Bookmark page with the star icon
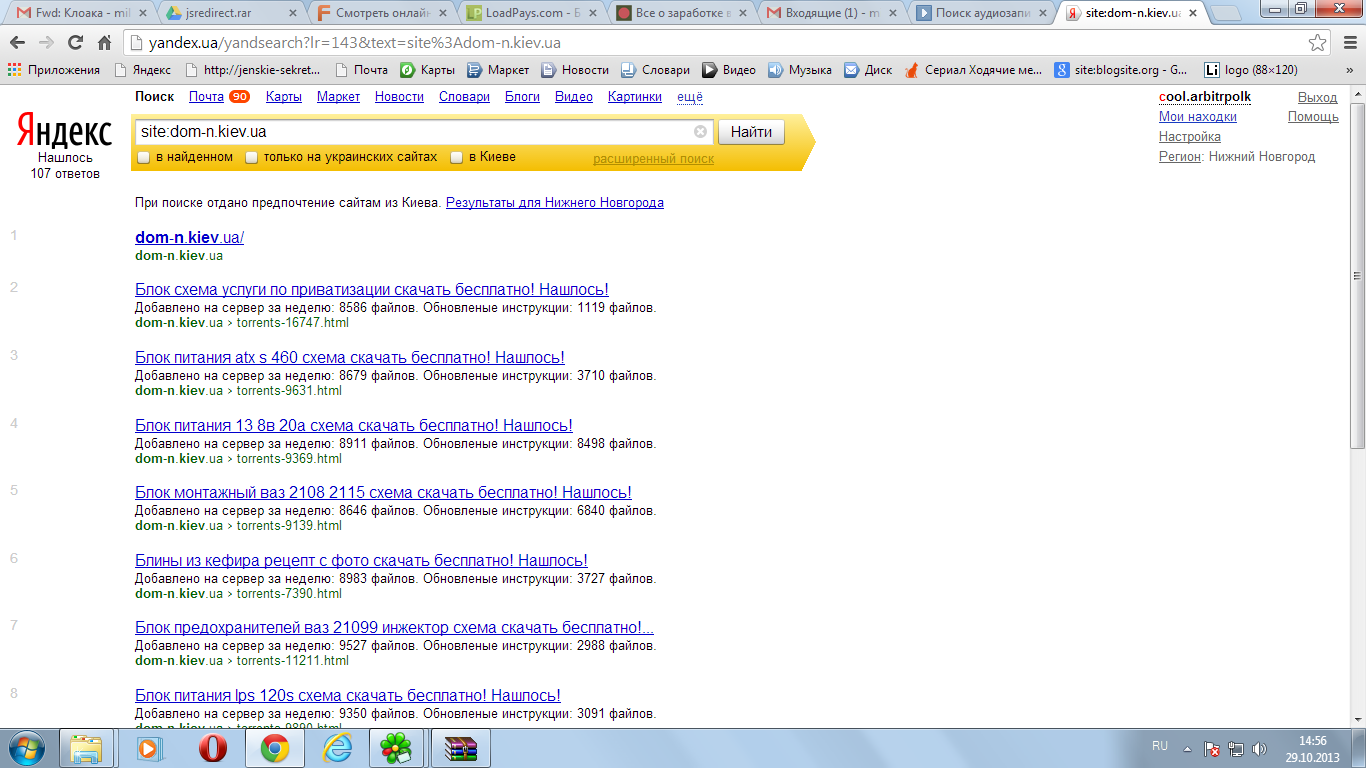 (1318, 43)
